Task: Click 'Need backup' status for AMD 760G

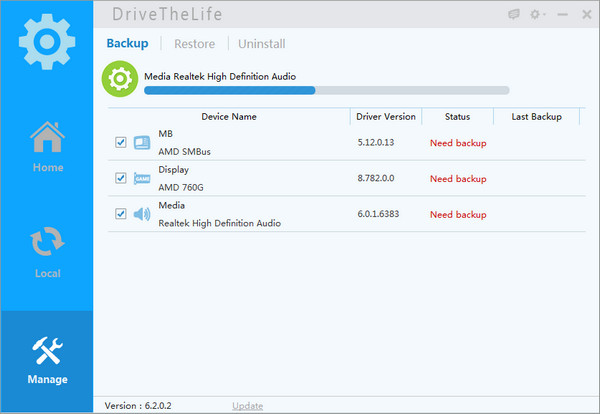Action: coord(458,179)
